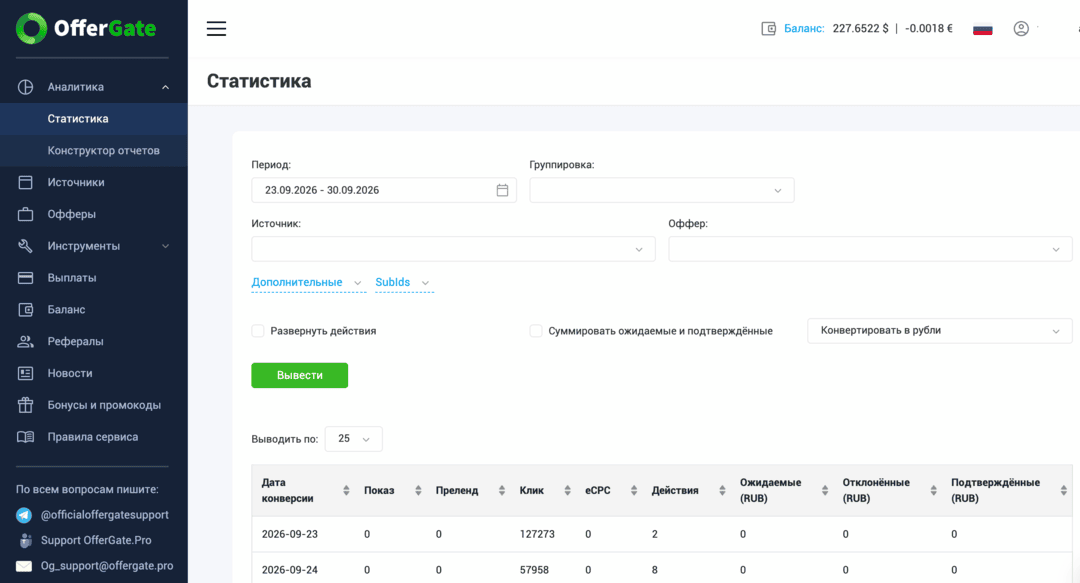The image size is (1080, 583).
Task: Check Суммировать ожидаемые и подтверждённые
Action: tap(536, 331)
